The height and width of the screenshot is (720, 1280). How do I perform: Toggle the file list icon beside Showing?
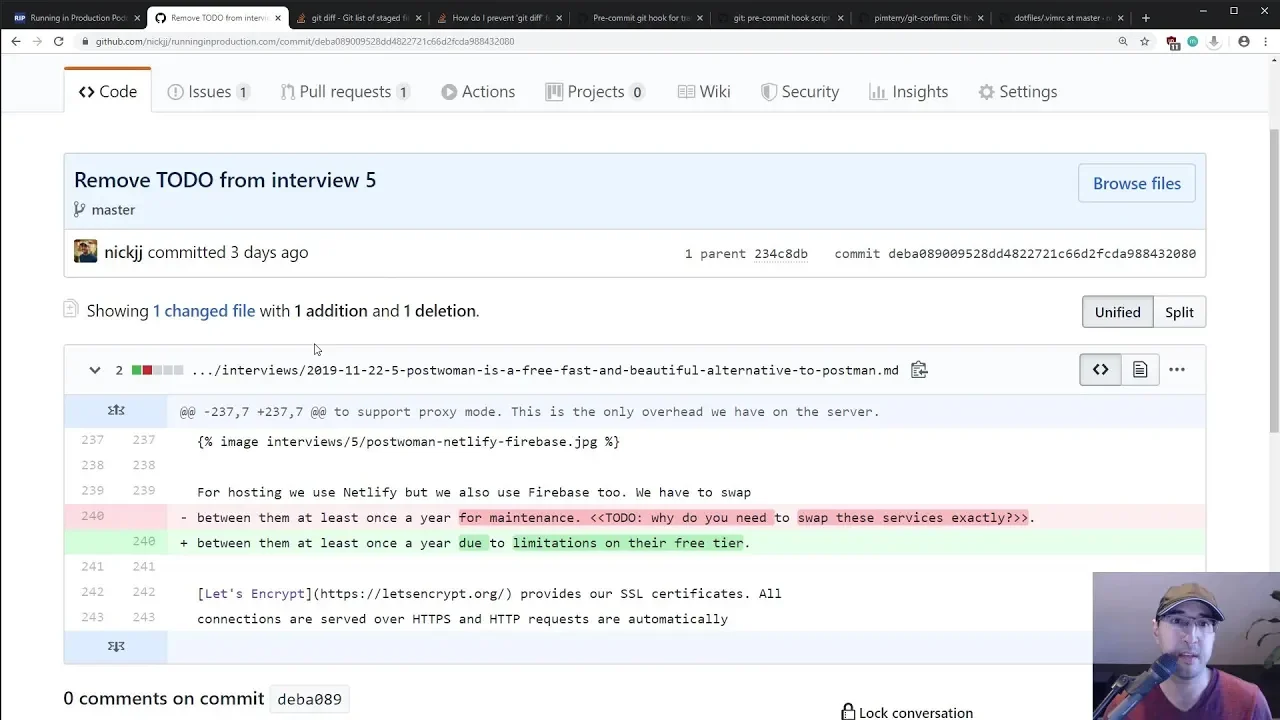point(70,309)
